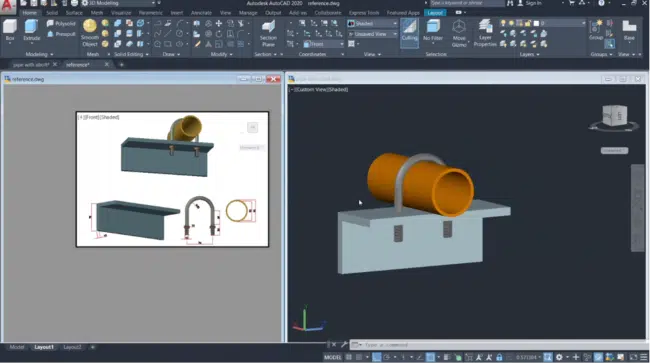Open the help question mark icon
This screenshot has height=364, width=650.
point(601,3)
